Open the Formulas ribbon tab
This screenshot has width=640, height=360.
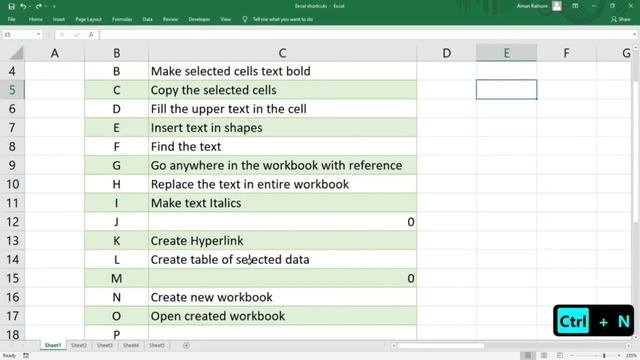(122, 19)
